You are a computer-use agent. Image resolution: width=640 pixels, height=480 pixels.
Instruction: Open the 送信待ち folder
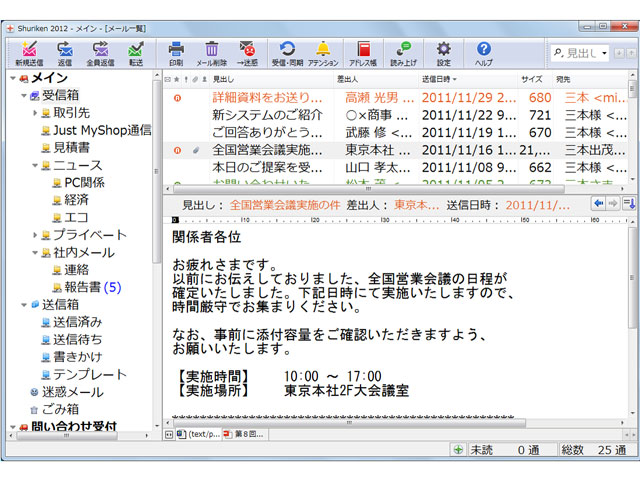coord(72,340)
